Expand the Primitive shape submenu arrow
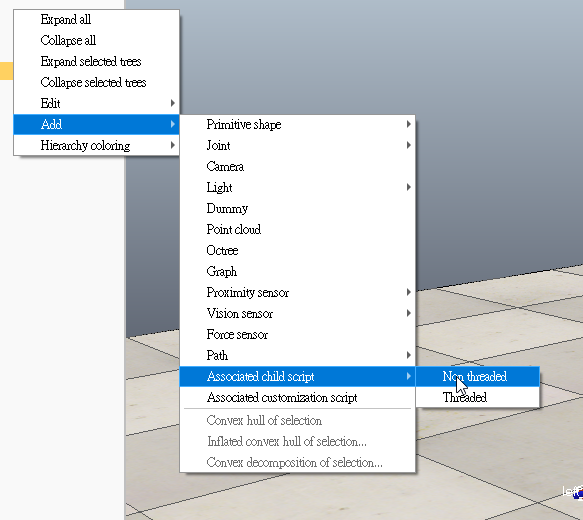The image size is (583, 520). (x=408, y=124)
